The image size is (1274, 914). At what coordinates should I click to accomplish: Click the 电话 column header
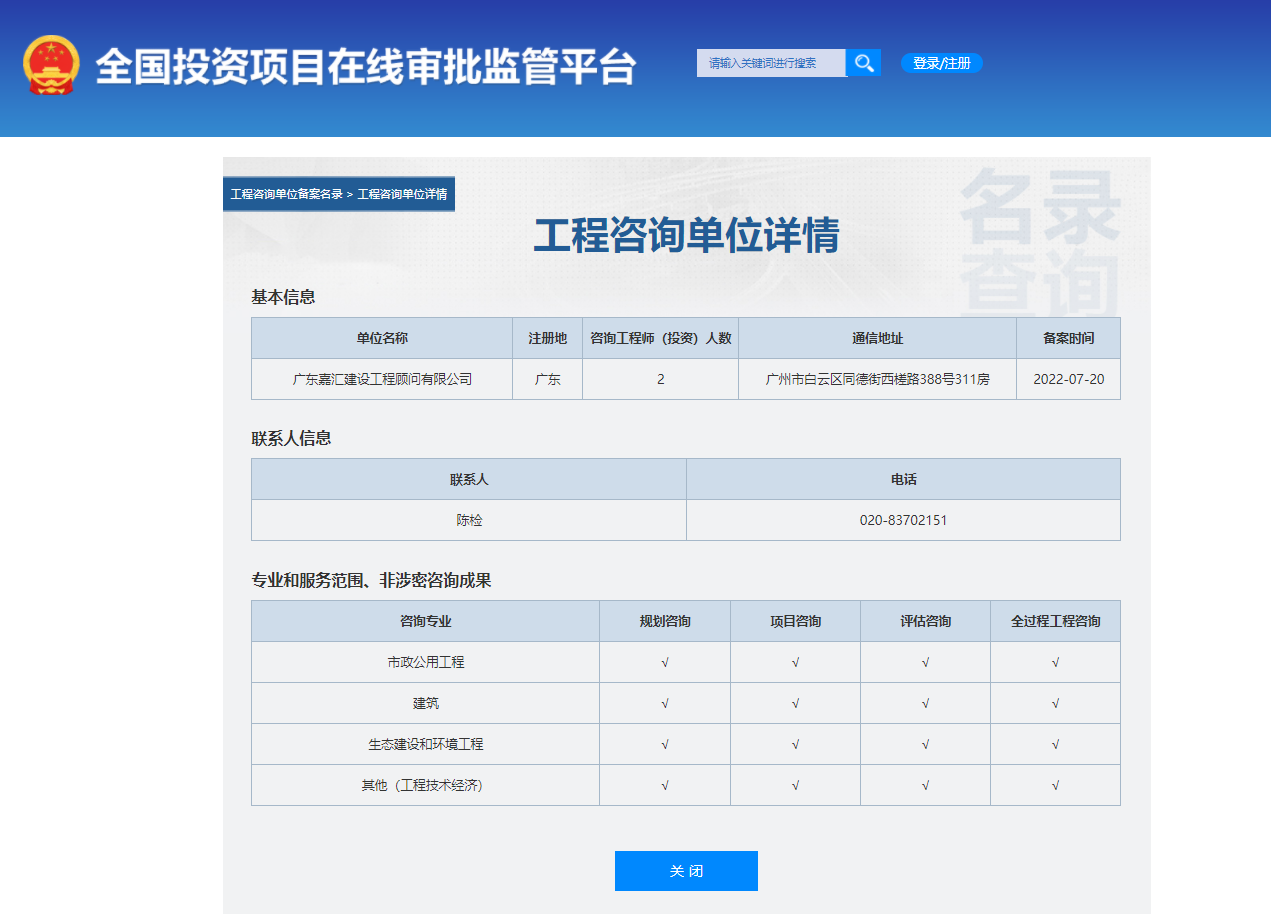904,479
